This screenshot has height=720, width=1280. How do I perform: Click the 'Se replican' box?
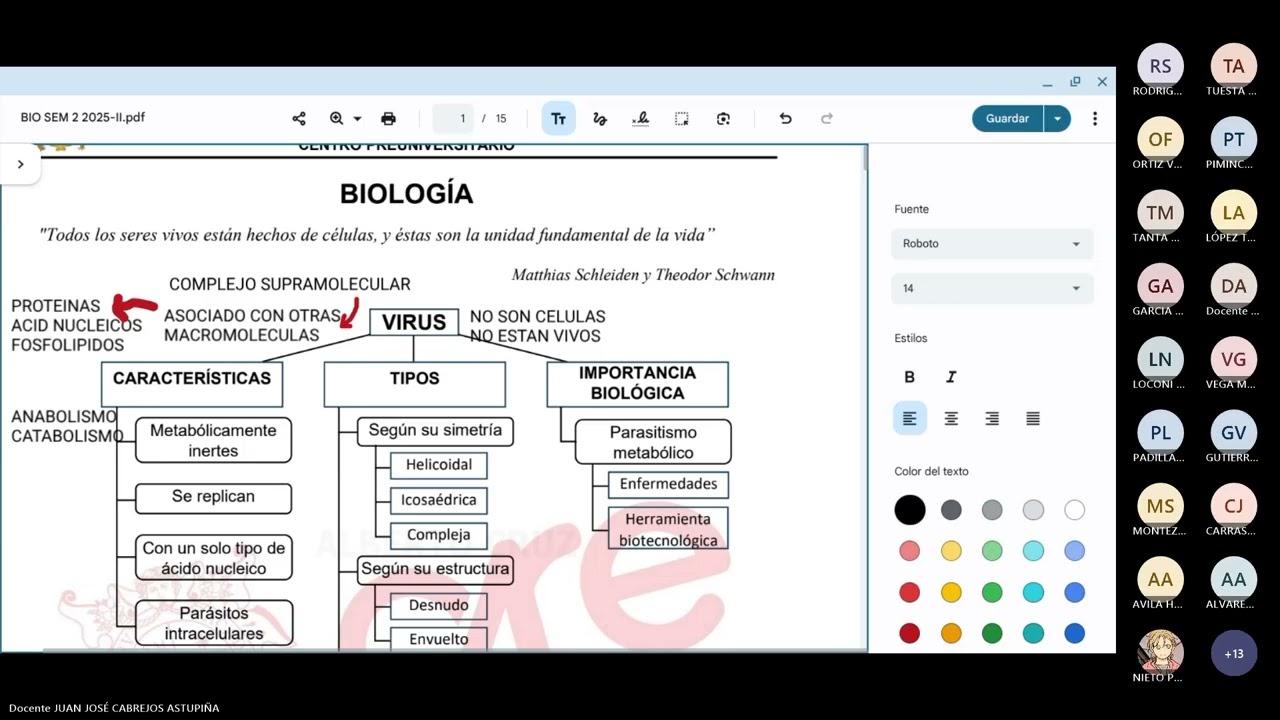click(213, 498)
